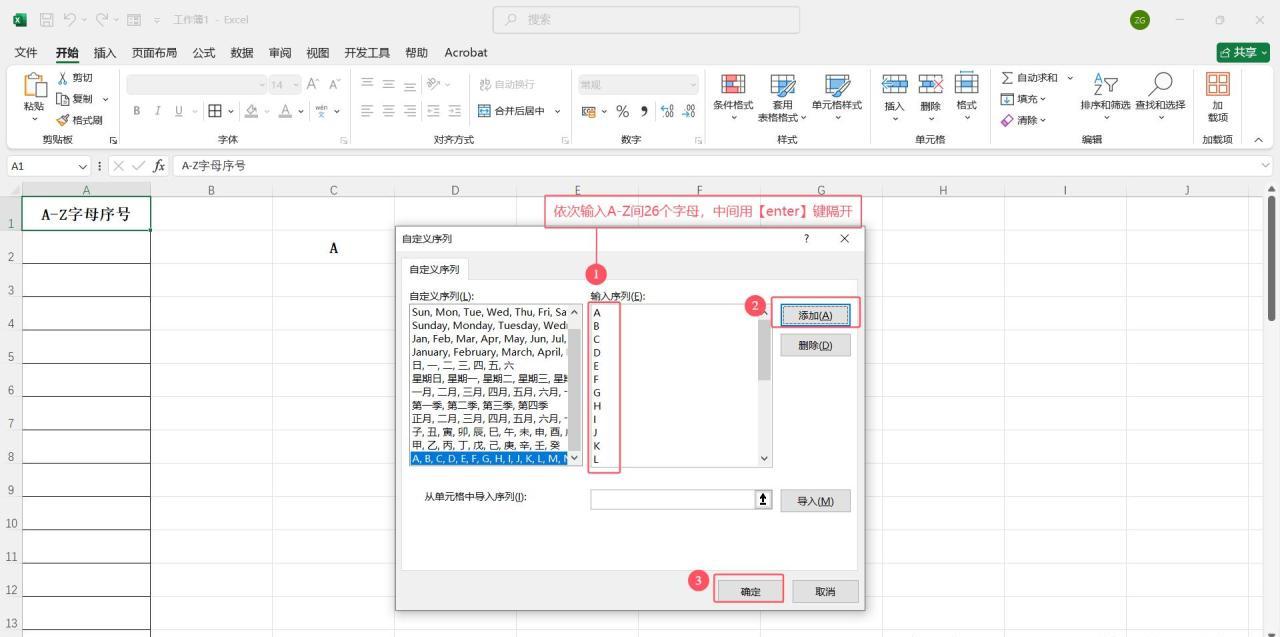Toggle center horizontal alignment
This screenshot has width=1280, height=637.
389,111
